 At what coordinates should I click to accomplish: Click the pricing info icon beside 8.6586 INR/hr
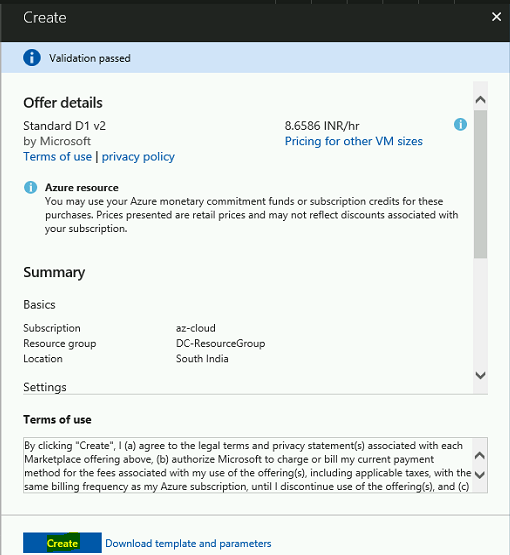(460, 124)
